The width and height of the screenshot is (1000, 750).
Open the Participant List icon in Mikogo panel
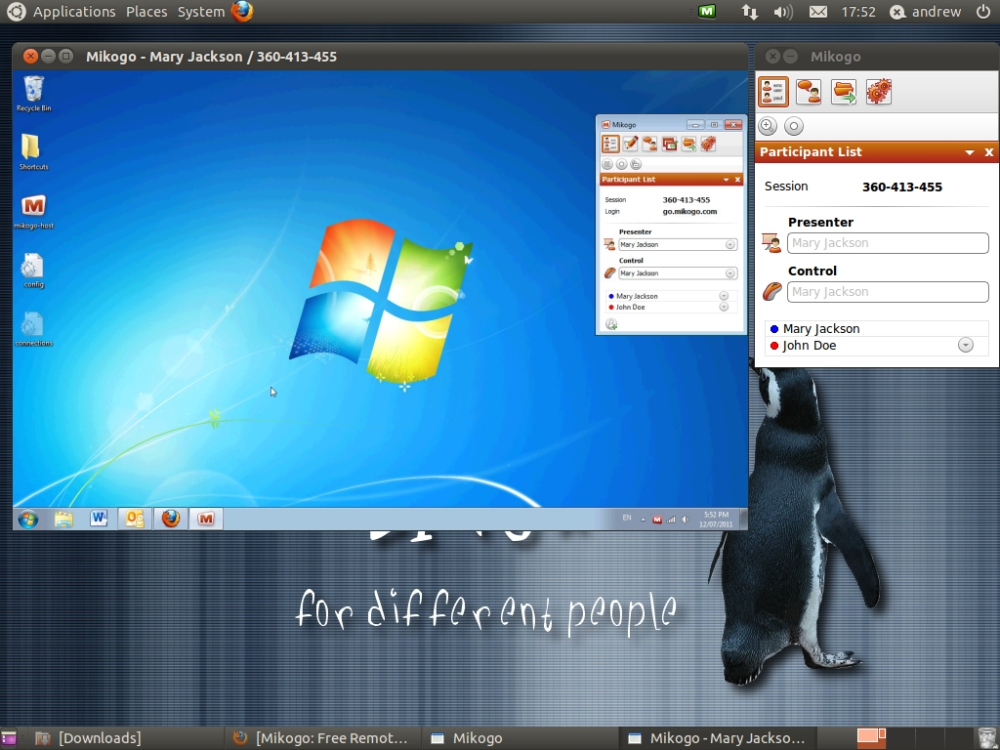[x=773, y=92]
